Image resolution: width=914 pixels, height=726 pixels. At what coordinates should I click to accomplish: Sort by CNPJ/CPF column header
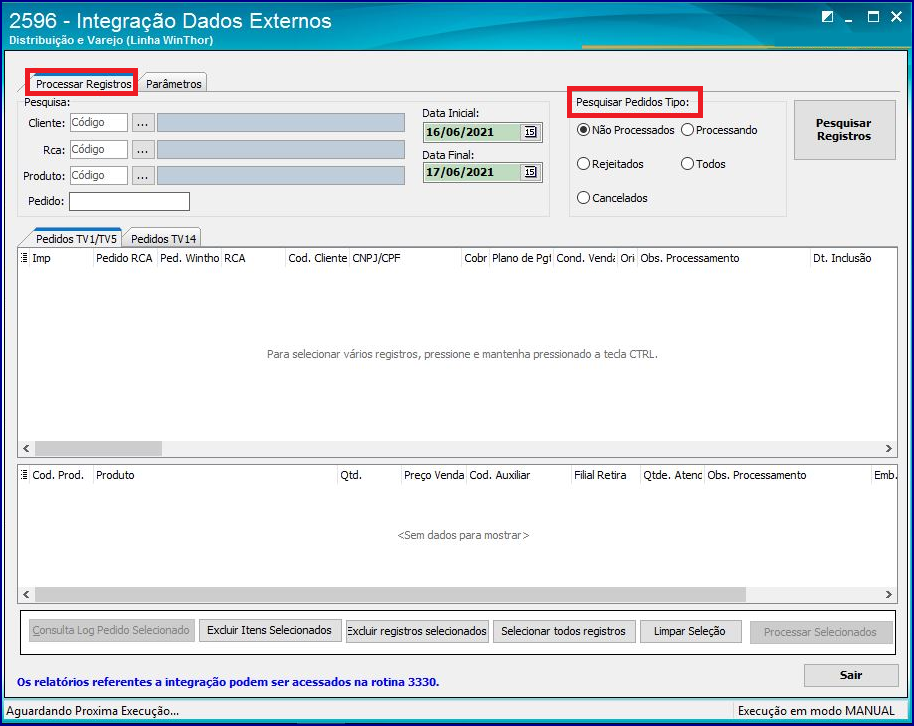coord(406,258)
